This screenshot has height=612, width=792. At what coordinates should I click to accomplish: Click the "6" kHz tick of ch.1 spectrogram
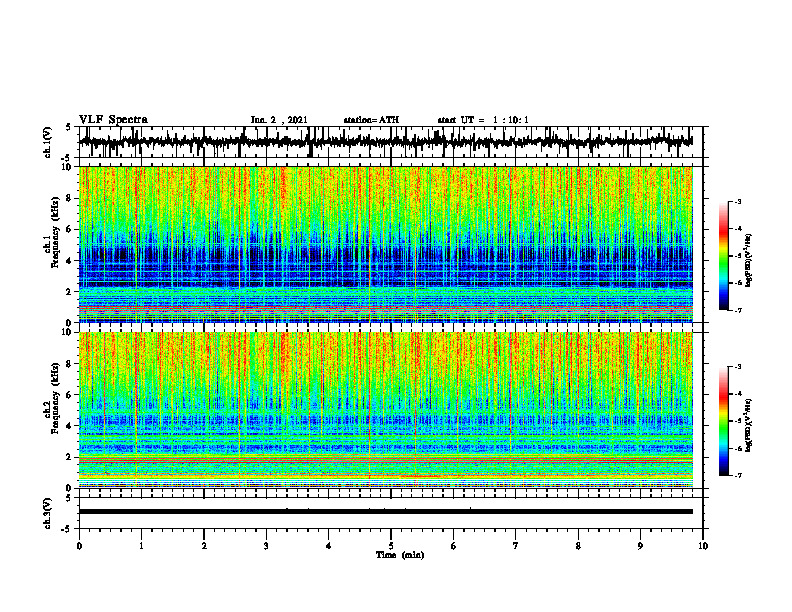coord(70,229)
